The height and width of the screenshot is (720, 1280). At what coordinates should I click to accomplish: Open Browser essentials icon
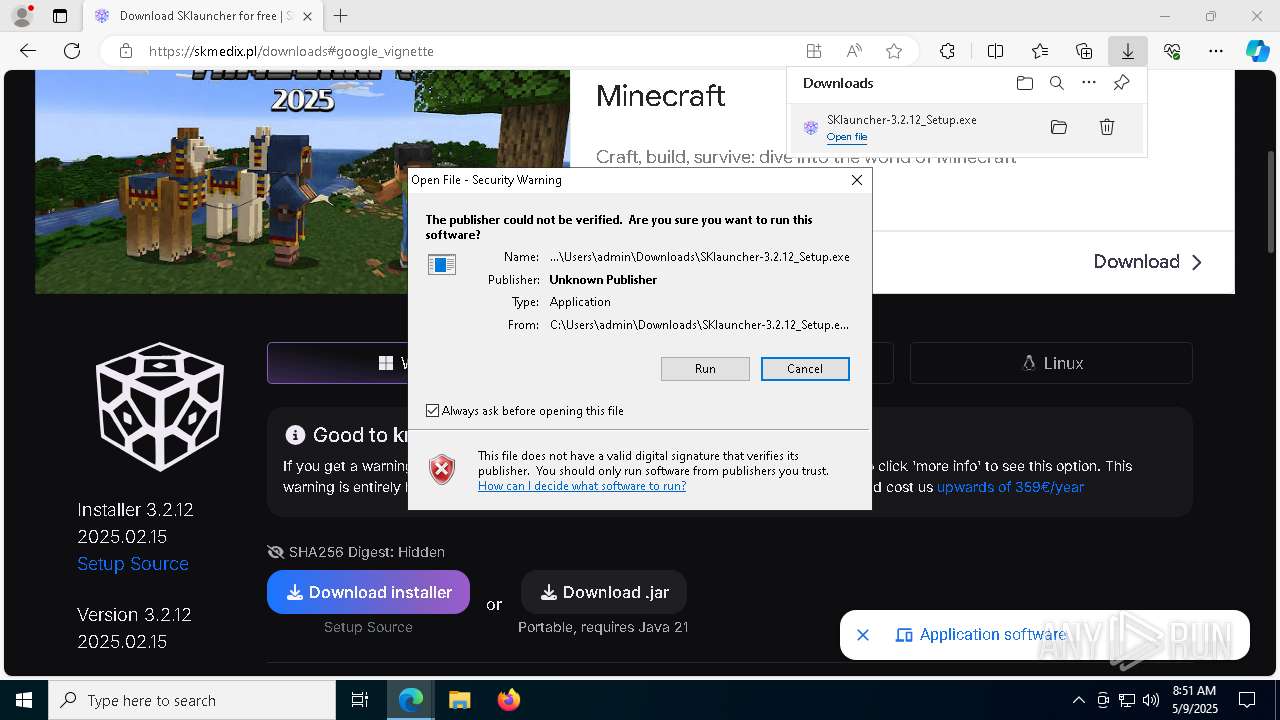point(1172,51)
